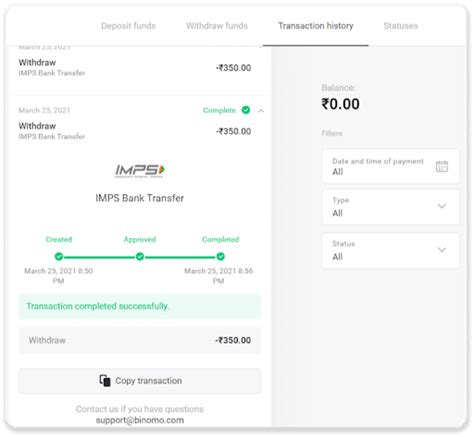Open the Type filter dropdown

pyautogui.click(x=390, y=207)
